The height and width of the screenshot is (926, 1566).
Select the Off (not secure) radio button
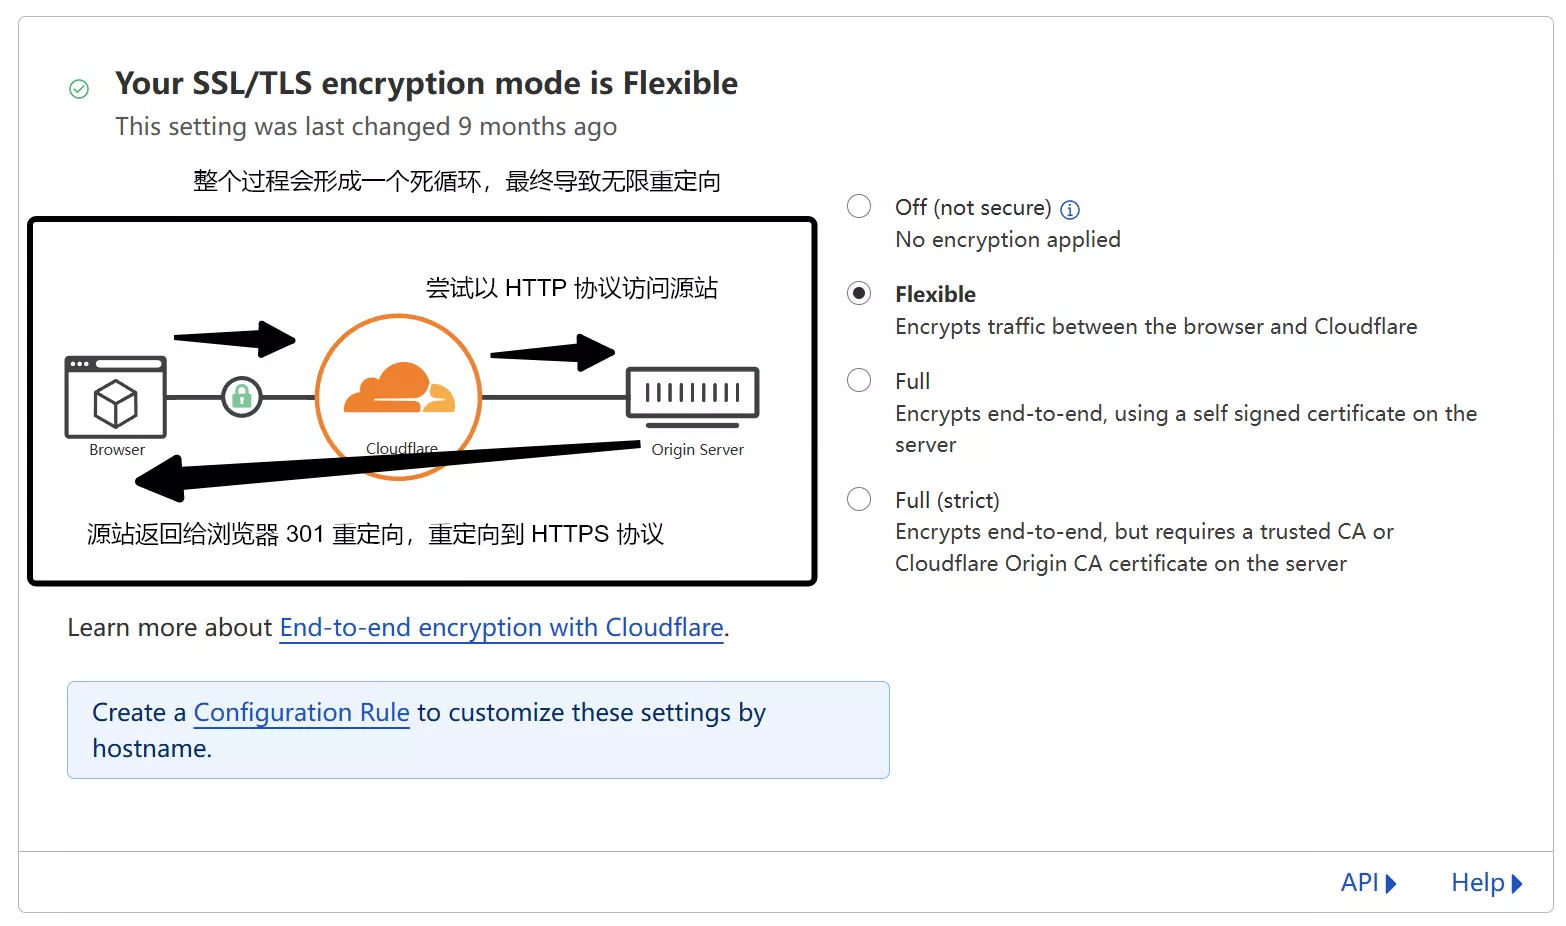coord(859,206)
